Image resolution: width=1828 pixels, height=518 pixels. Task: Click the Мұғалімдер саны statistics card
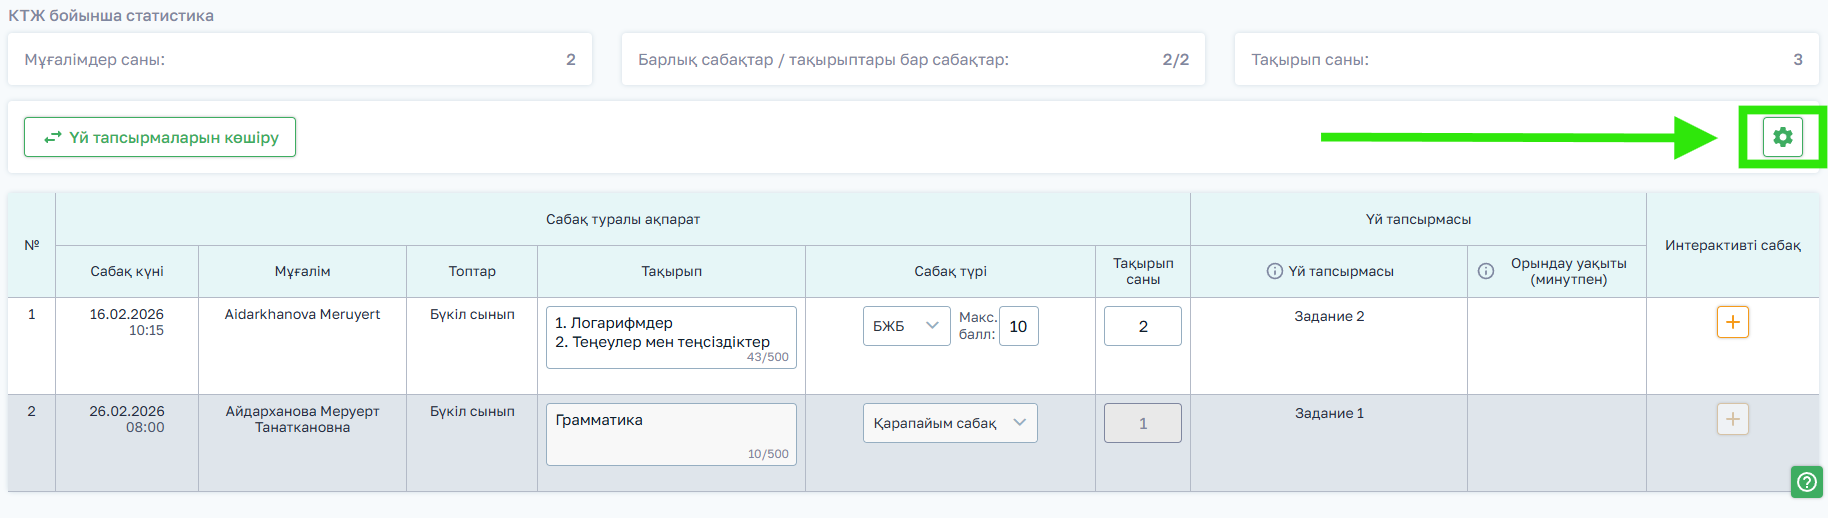point(299,60)
